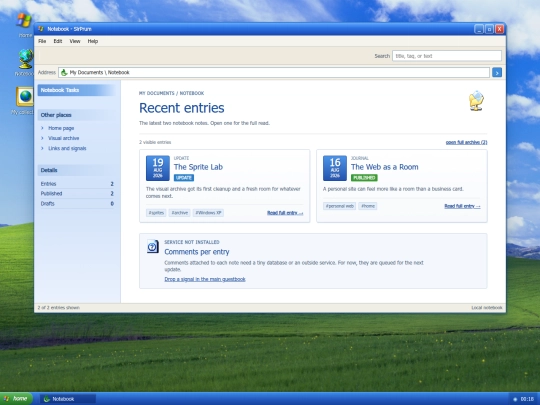Click the SERVICE NOT INSTALLED label
The width and height of the screenshot is (540, 405).
(192, 242)
